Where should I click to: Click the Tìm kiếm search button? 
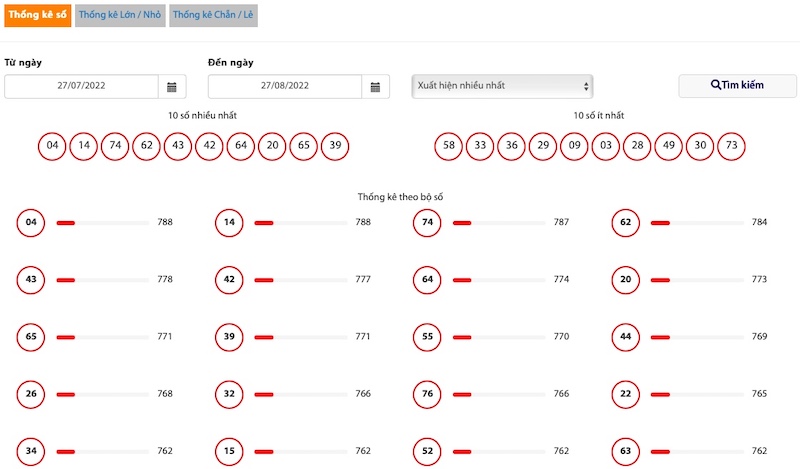(737, 86)
